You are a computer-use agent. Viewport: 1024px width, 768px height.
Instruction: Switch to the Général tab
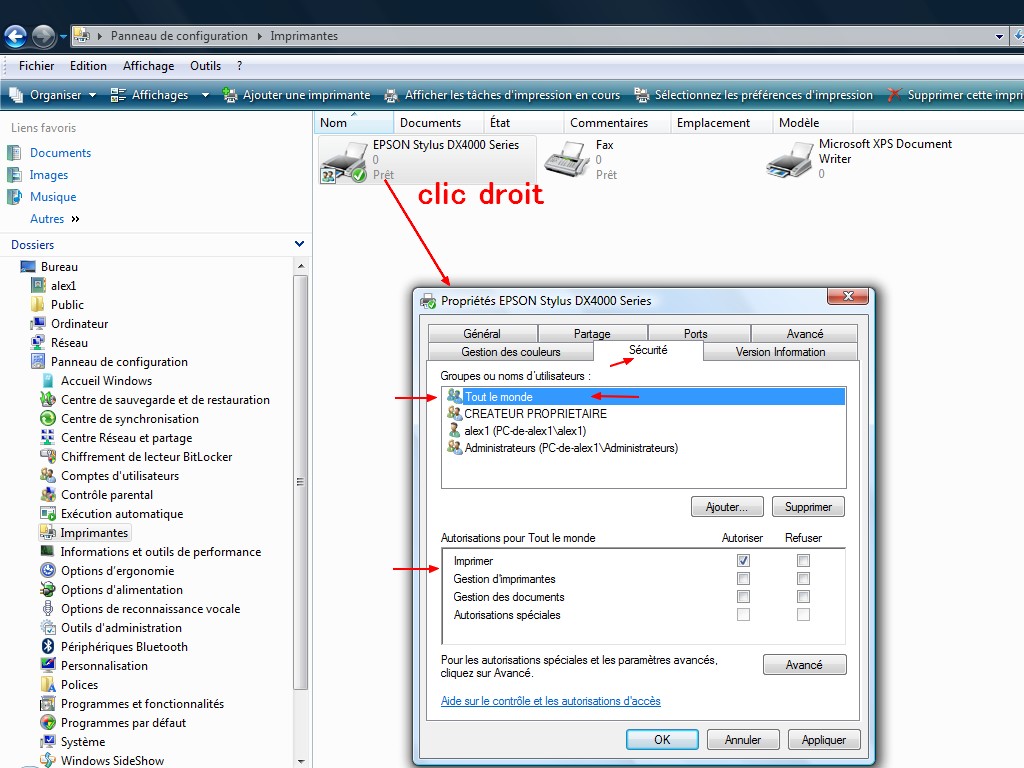[x=482, y=334]
